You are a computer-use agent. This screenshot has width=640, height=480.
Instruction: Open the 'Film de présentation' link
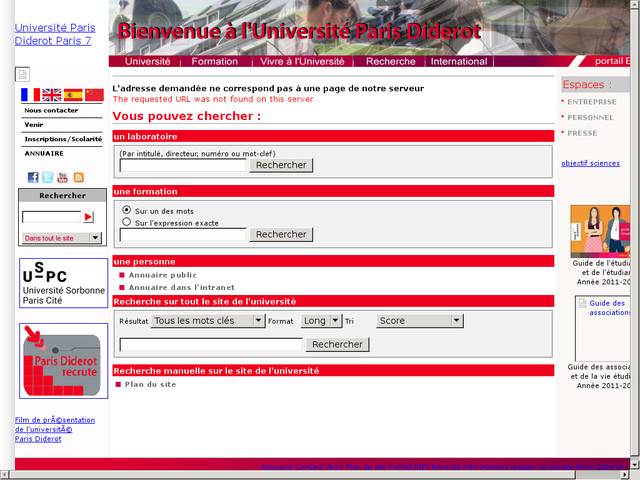click(x=55, y=429)
